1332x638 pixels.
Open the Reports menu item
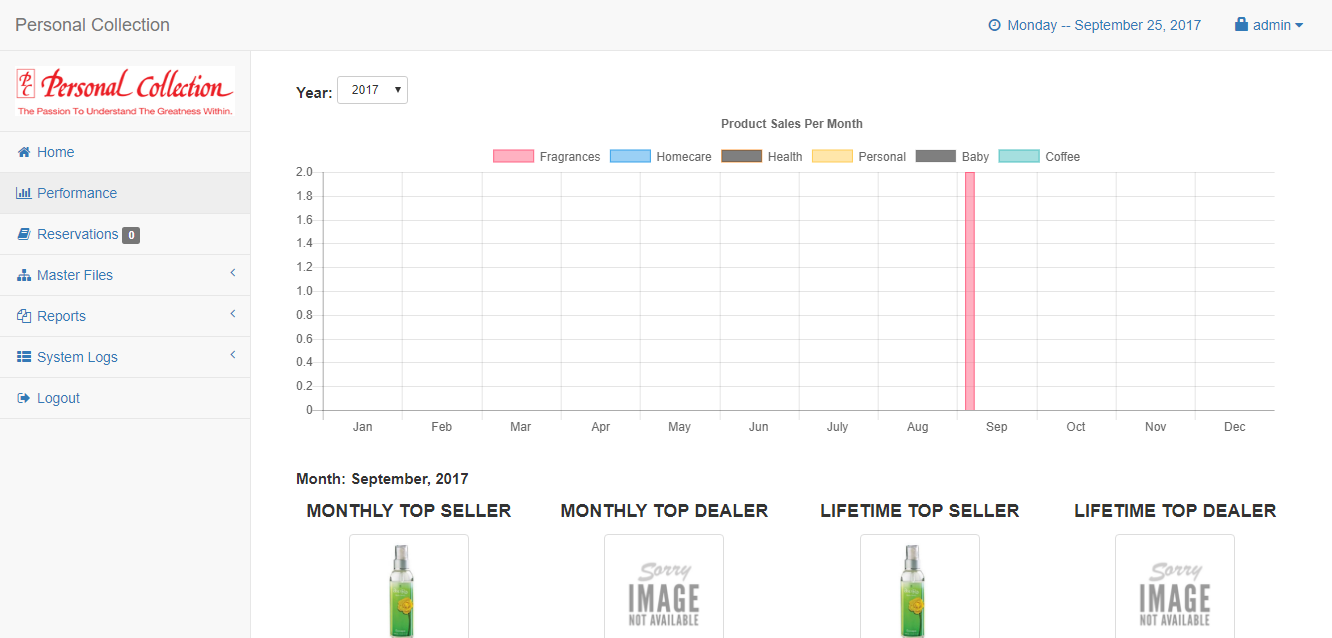(x=125, y=316)
